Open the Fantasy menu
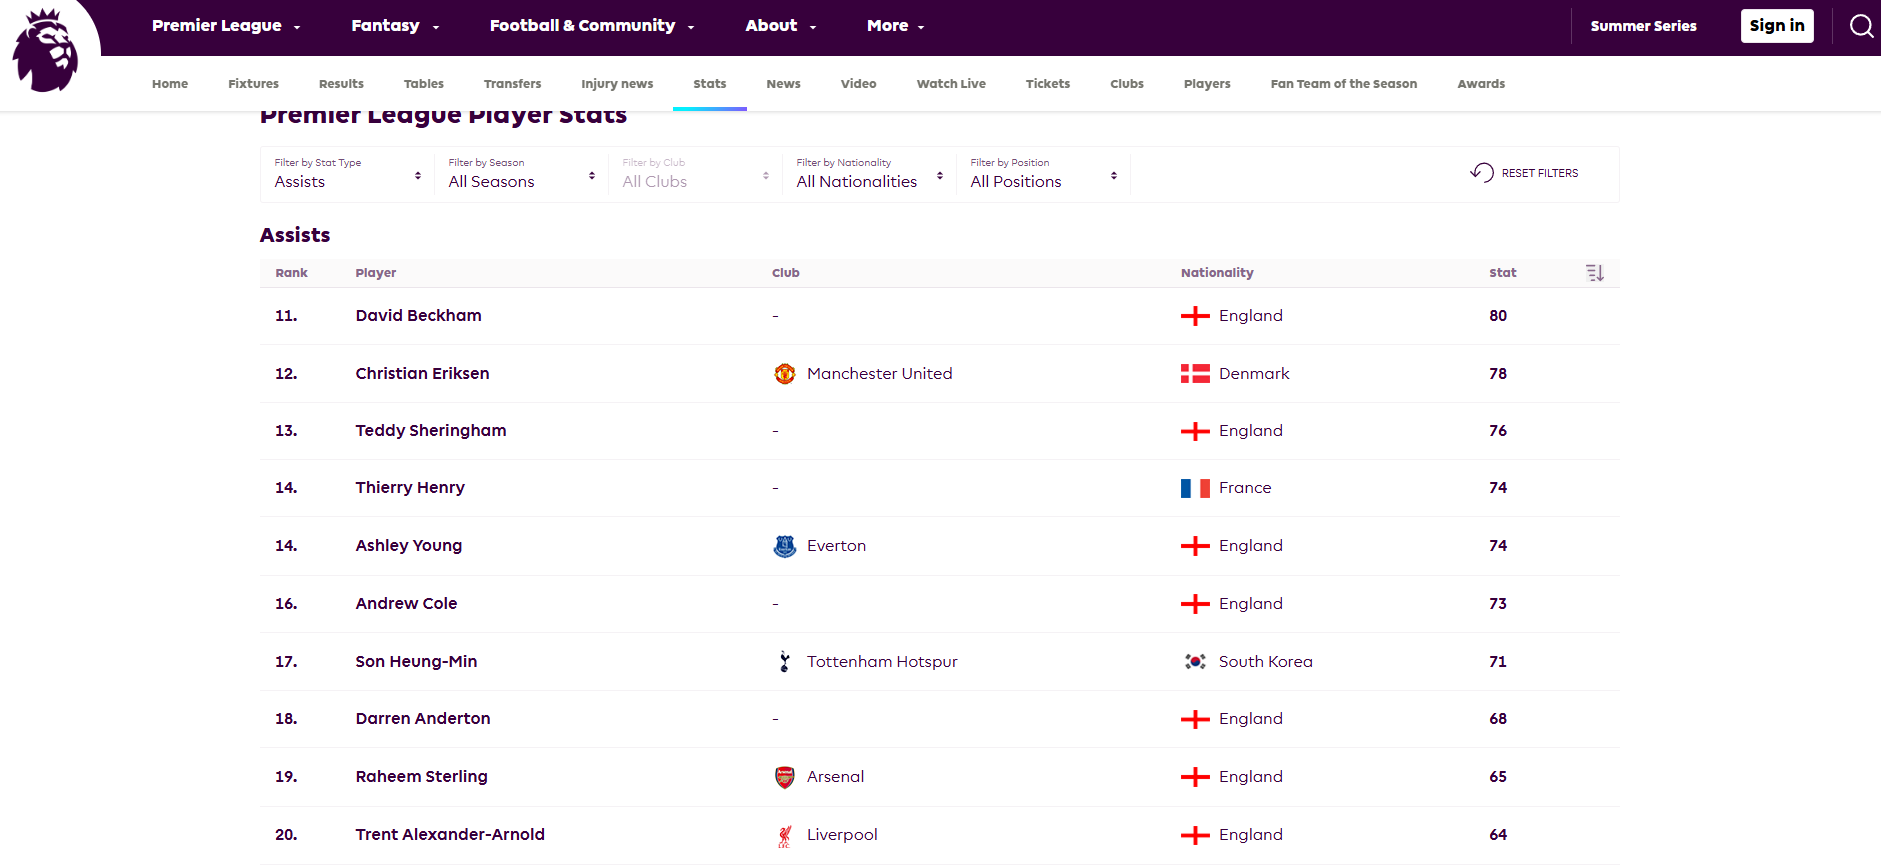Screen dimensions: 1881x865 pyautogui.click(x=395, y=26)
